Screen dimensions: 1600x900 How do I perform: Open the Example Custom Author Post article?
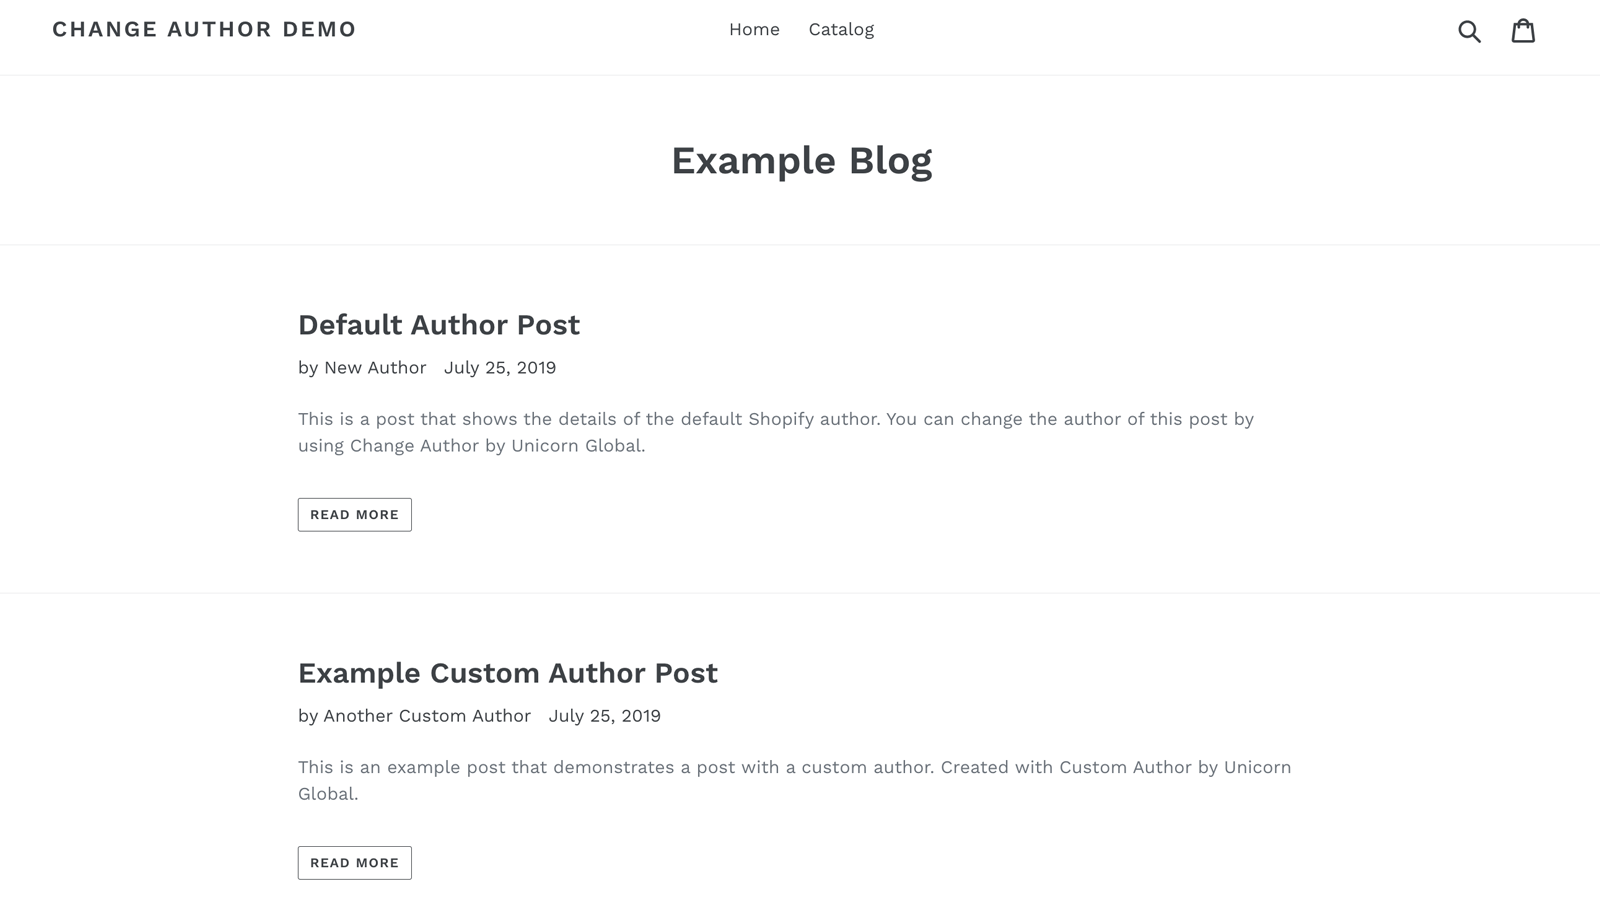point(354,862)
